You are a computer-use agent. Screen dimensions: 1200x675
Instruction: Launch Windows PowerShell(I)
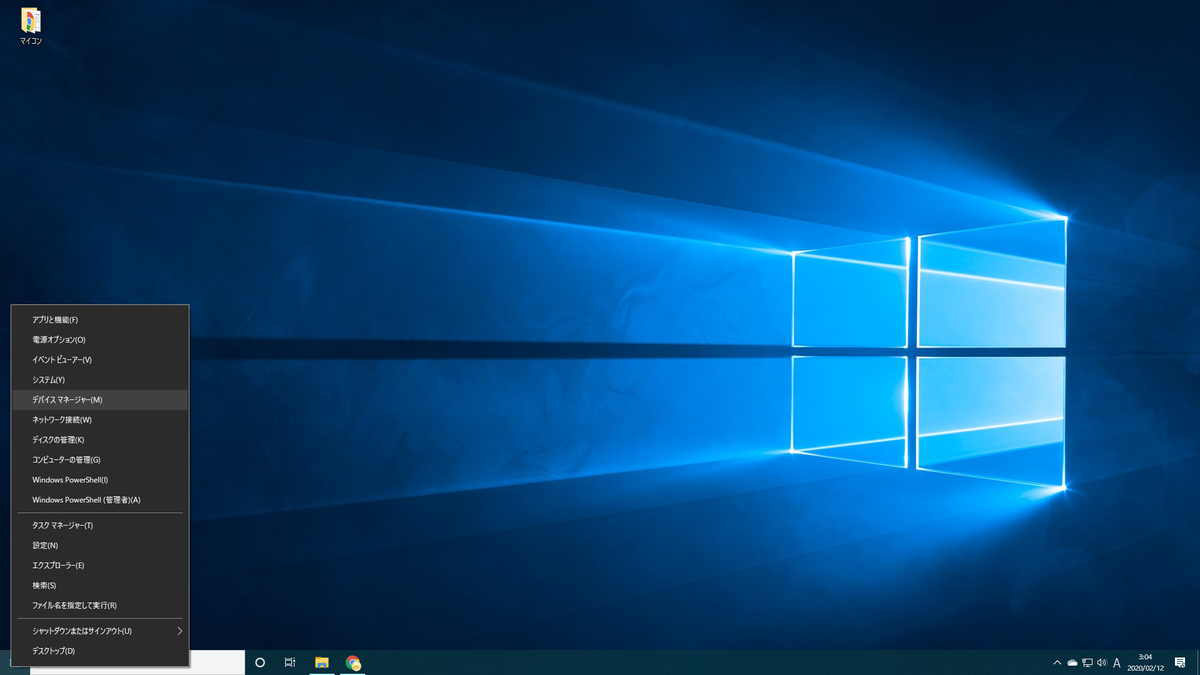coord(99,480)
